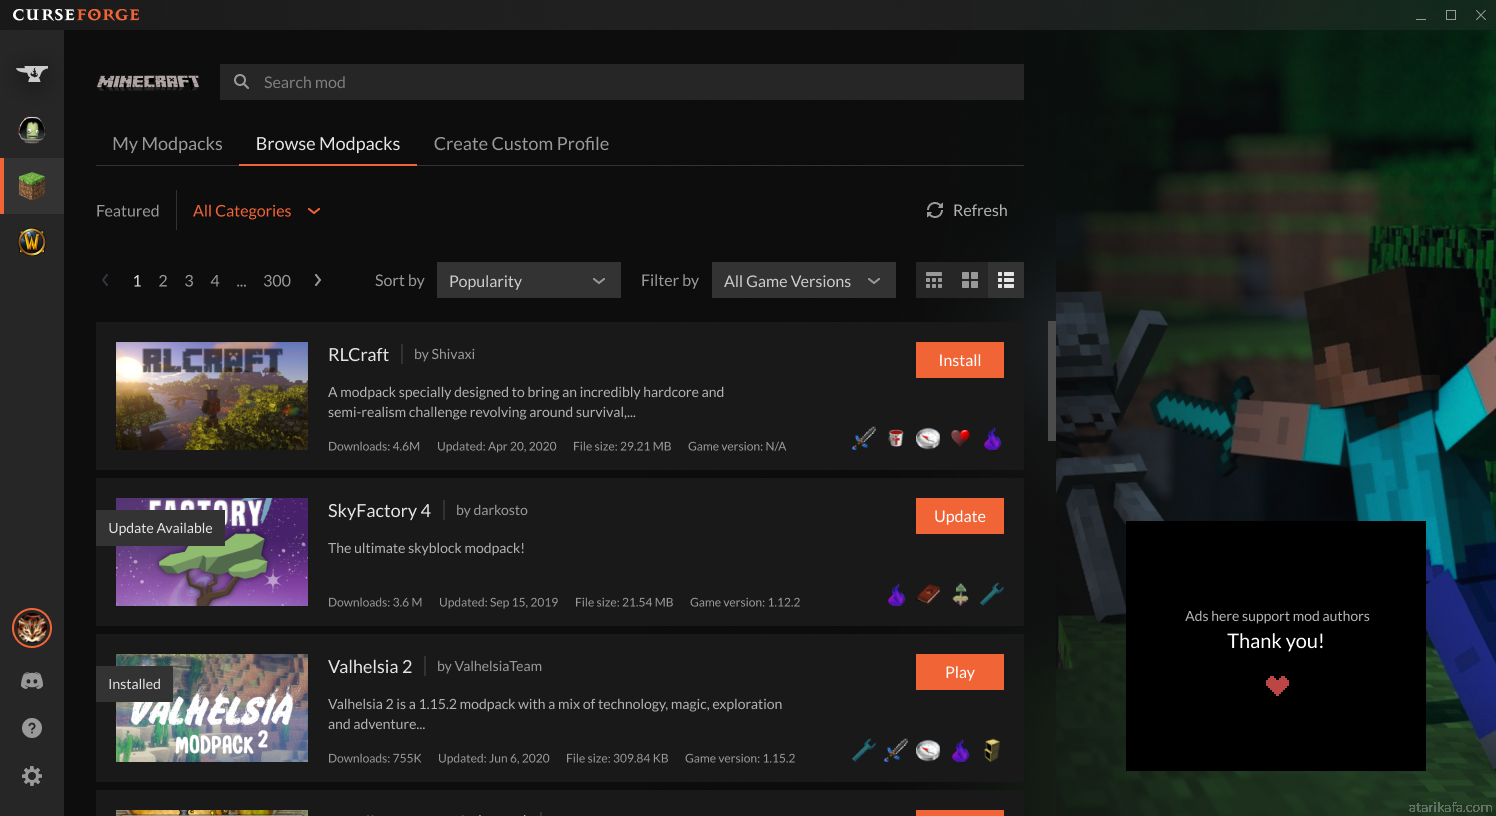This screenshot has height=816, width=1496.
Task: Select the Minecraft grass block icon
Action: pyautogui.click(x=32, y=186)
